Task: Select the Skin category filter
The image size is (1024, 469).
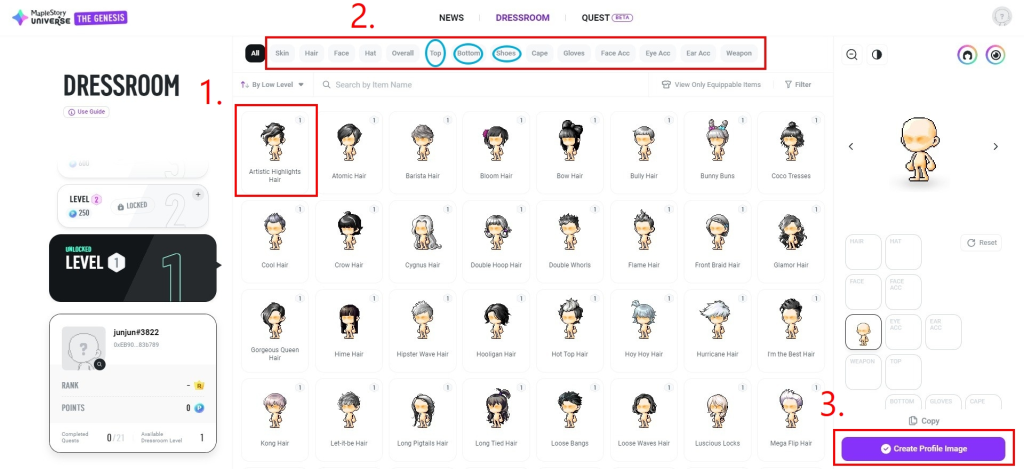Action: pyautogui.click(x=282, y=54)
